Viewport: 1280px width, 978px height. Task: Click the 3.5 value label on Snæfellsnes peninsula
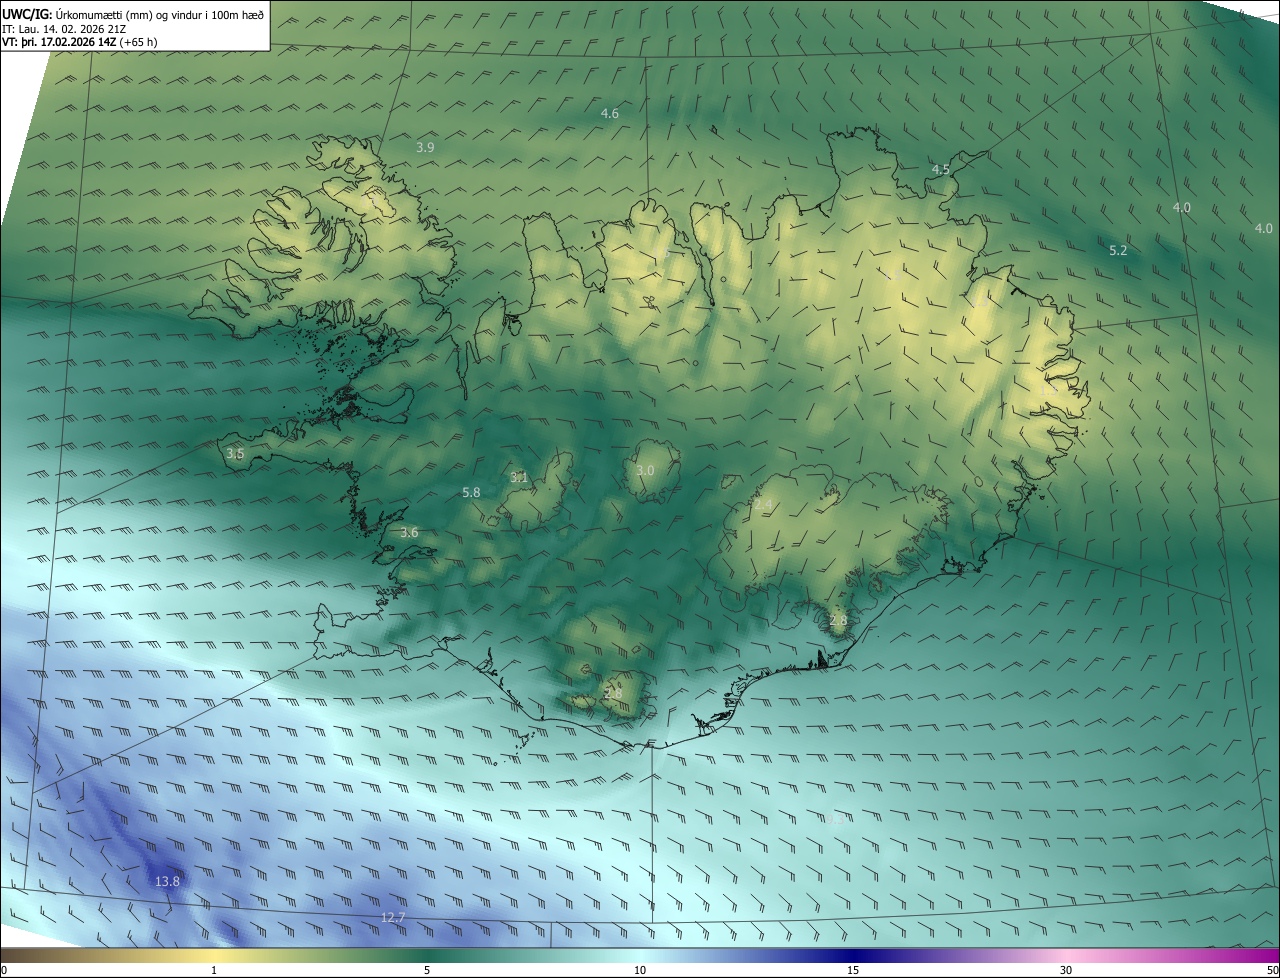click(x=235, y=454)
